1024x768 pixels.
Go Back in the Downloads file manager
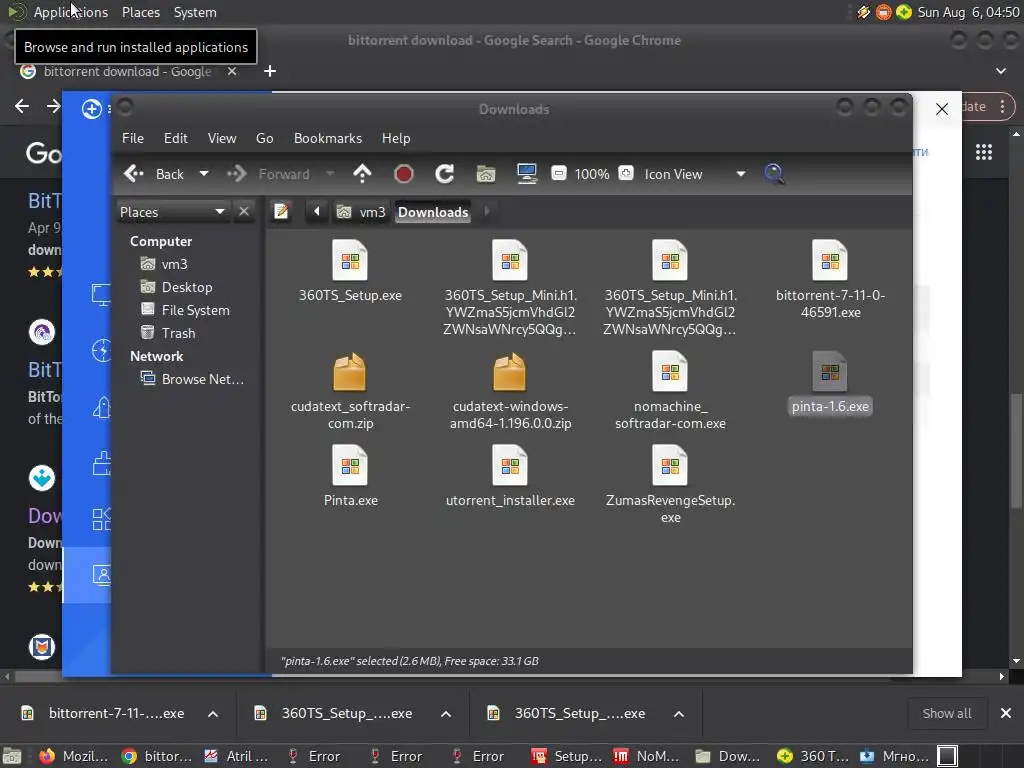[x=154, y=174]
